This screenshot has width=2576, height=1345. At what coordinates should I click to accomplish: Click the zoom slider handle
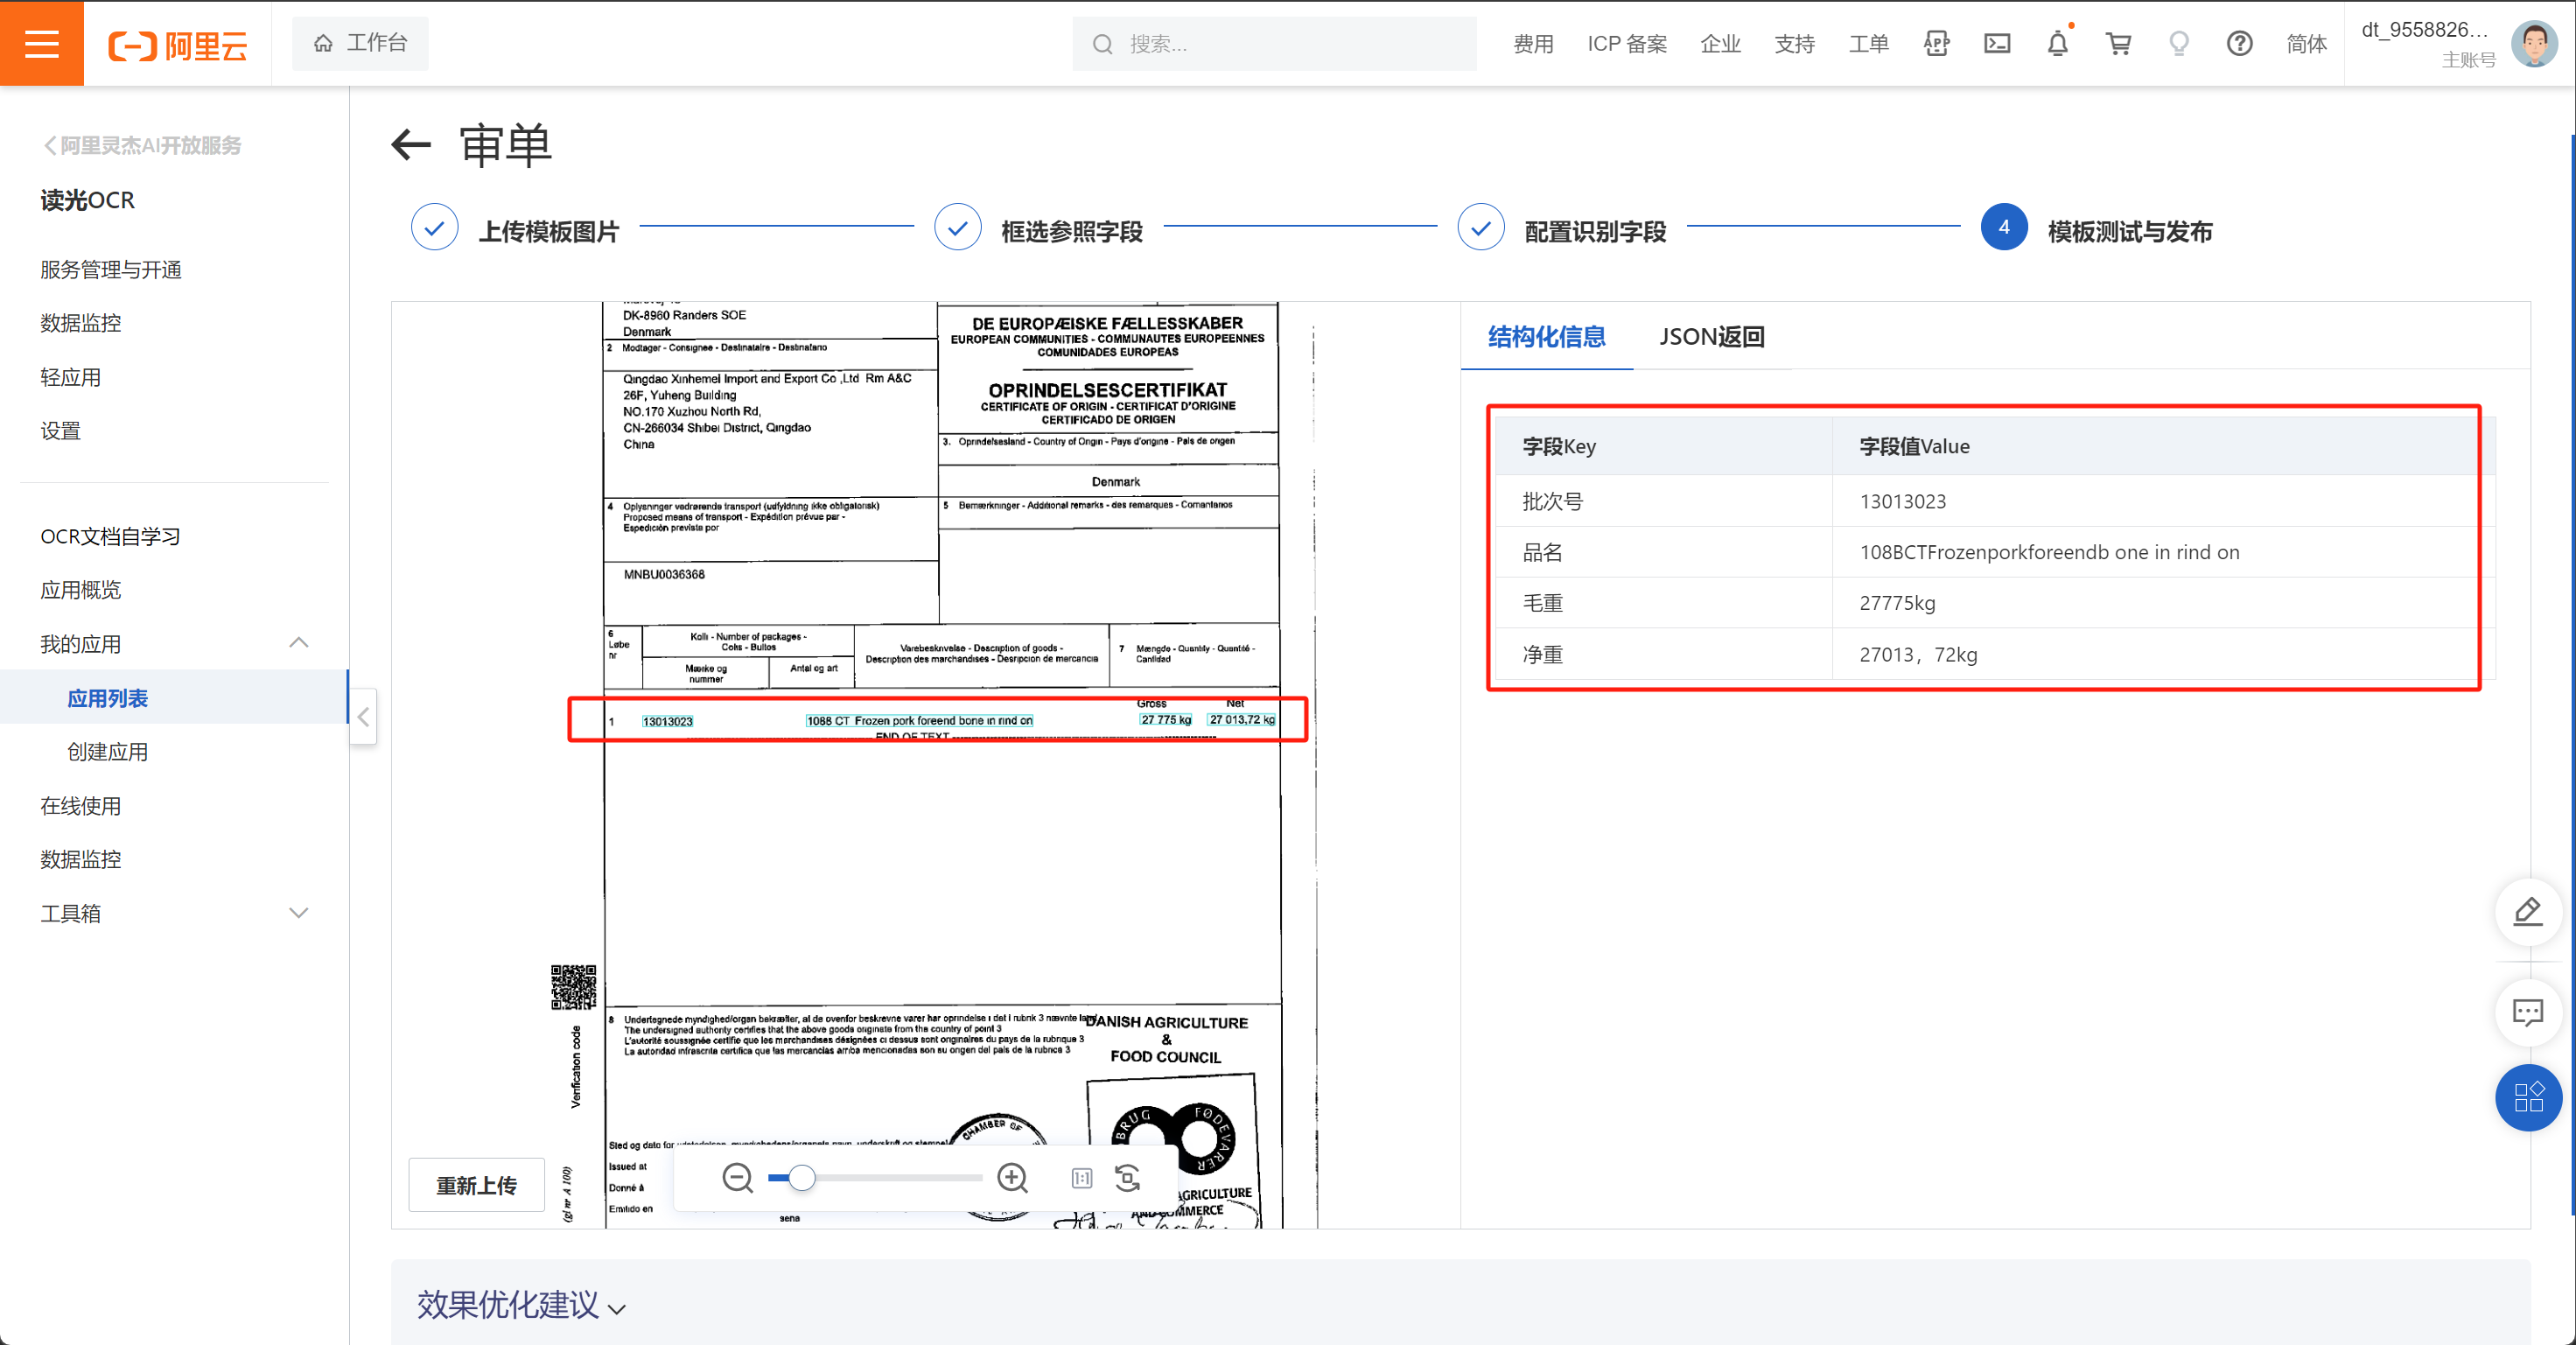coord(801,1178)
